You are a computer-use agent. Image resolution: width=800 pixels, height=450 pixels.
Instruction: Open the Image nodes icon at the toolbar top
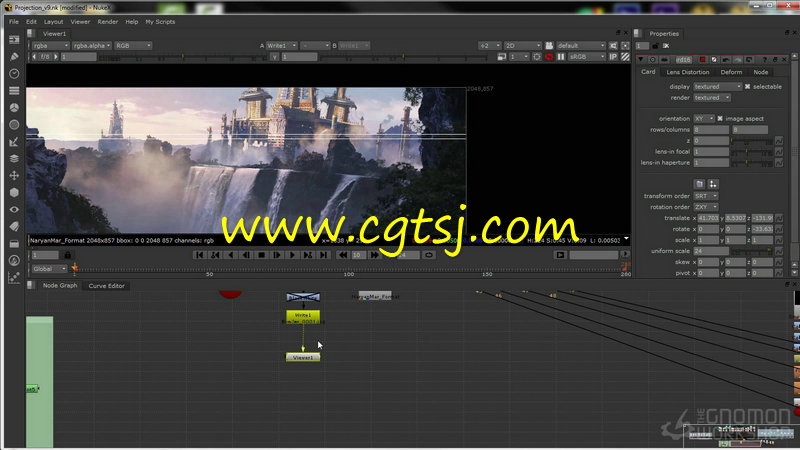[x=14, y=40]
